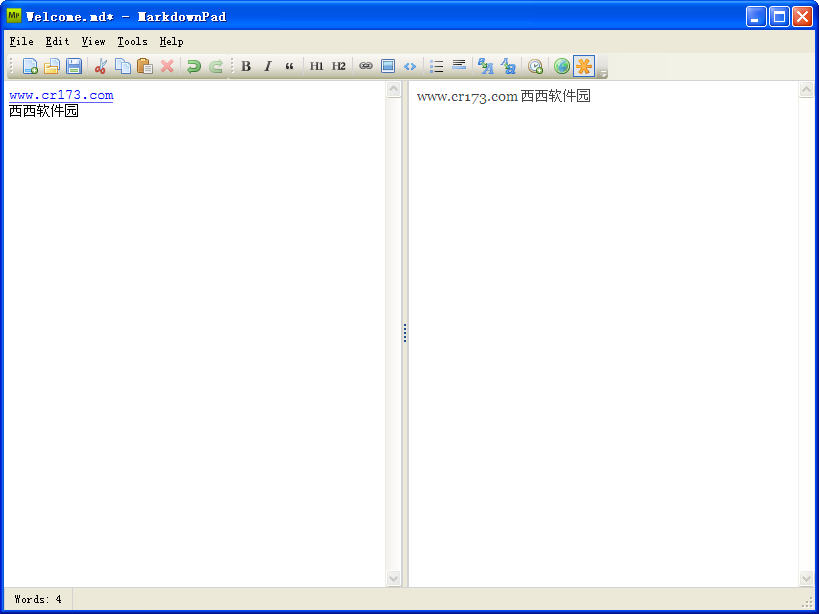The width and height of the screenshot is (819, 614).
Task: Open the Edit menu
Action: (57, 41)
